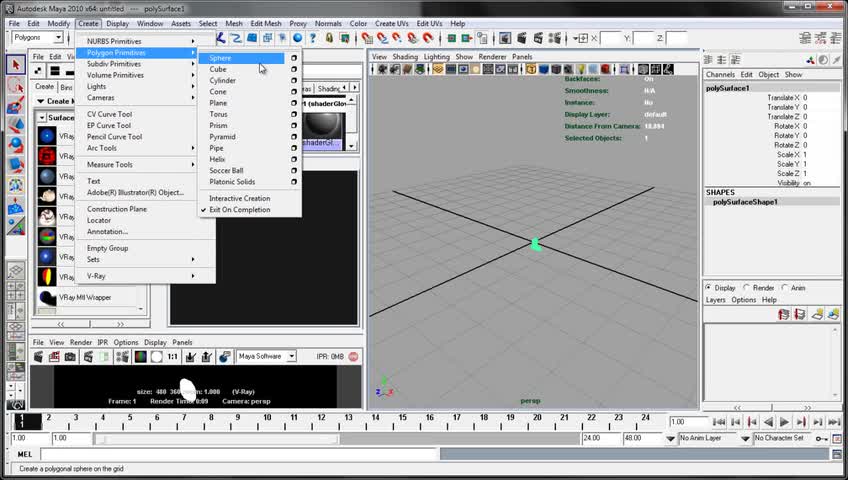Collapse the Surface section in Hypershade
The image size is (848, 480).
[42, 118]
